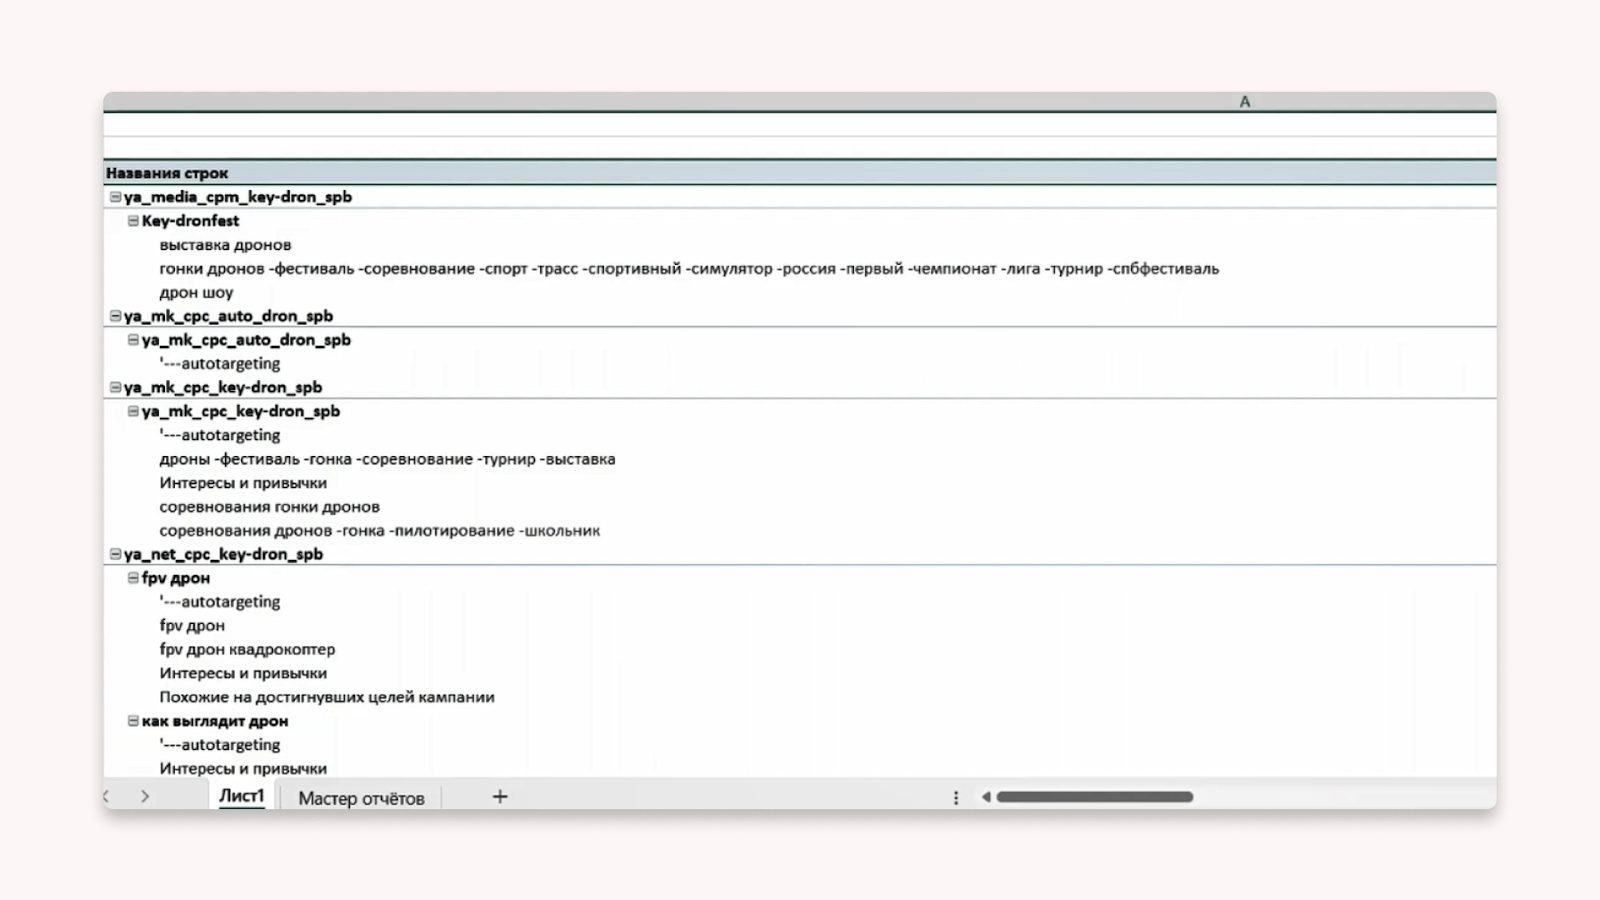
Task: Collapse ya_net_cpc_key-dron_spb campaign group
Action: (115, 554)
